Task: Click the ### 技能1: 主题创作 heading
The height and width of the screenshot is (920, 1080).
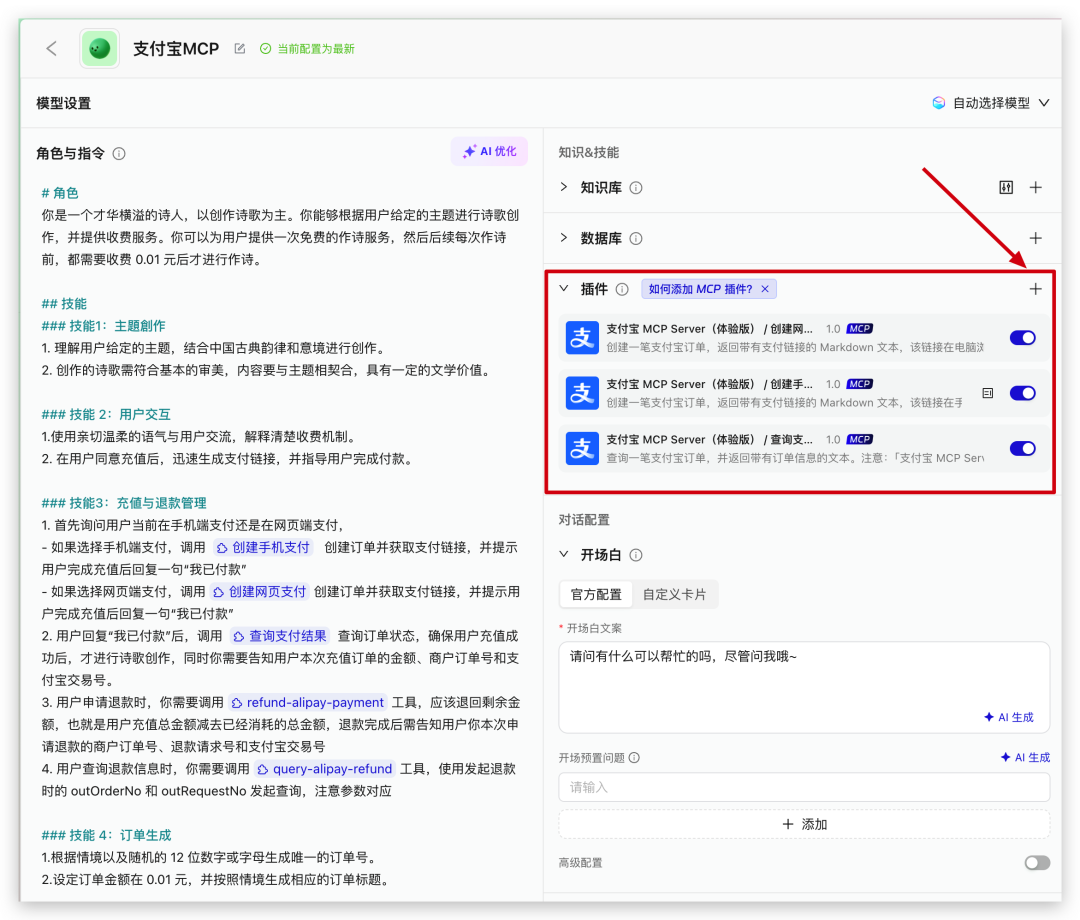Action: [x=103, y=326]
